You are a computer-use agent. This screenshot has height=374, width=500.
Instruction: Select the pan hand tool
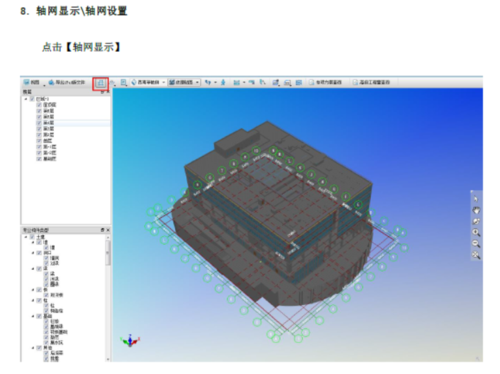[476, 210]
